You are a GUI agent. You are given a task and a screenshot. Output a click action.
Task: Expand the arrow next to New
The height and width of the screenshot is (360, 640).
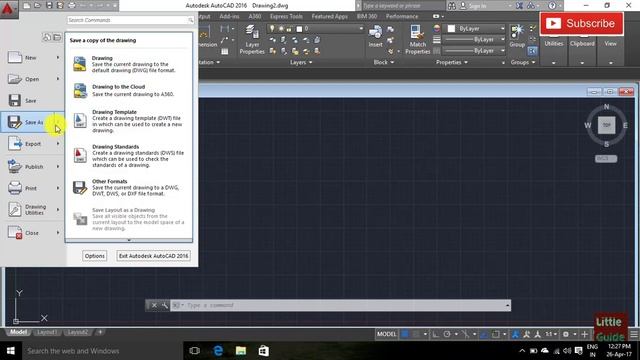click(58, 58)
